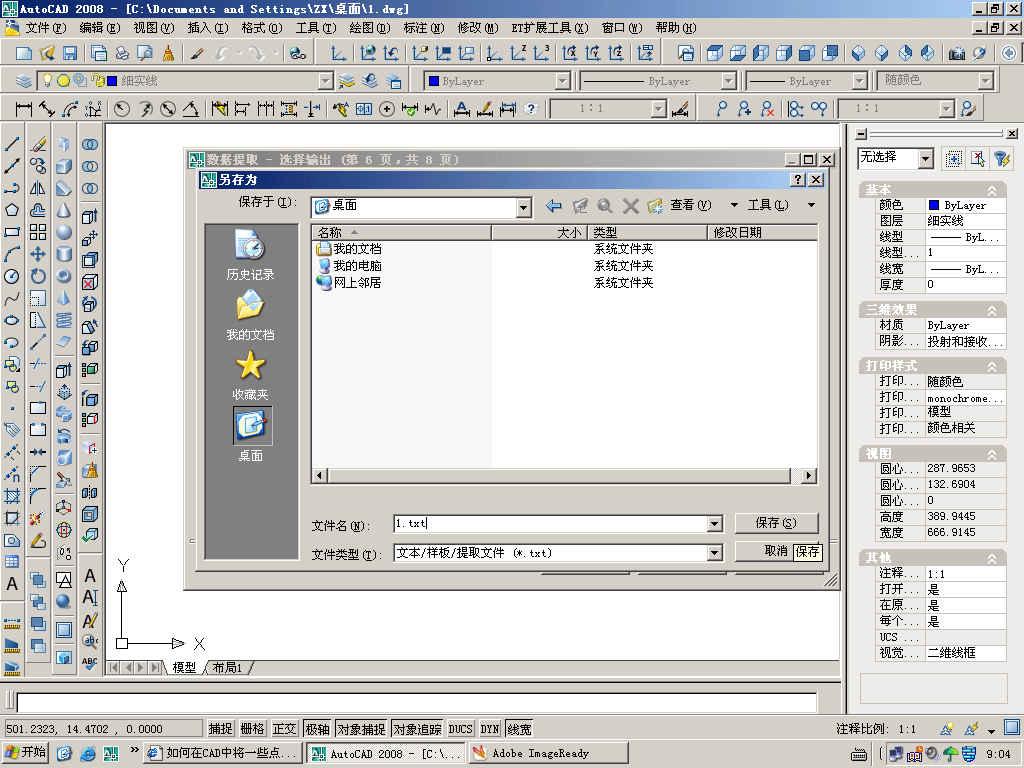Collapse the 三维效果 section in properties
This screenshot has height=768, width=1024.
[x=991, y=311]
